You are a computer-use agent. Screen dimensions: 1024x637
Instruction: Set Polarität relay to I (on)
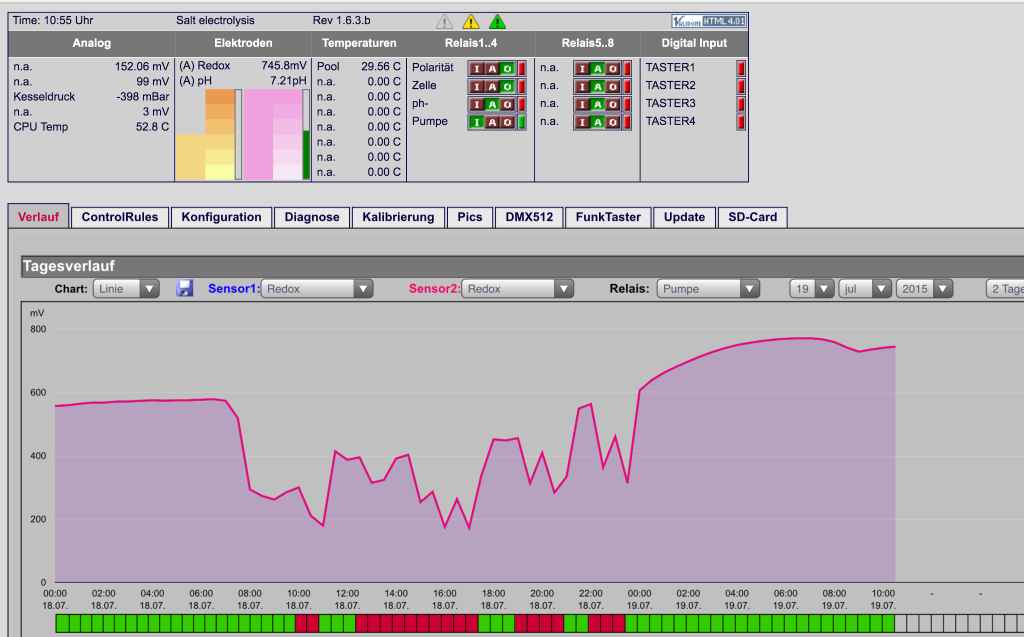pos(476,68)
